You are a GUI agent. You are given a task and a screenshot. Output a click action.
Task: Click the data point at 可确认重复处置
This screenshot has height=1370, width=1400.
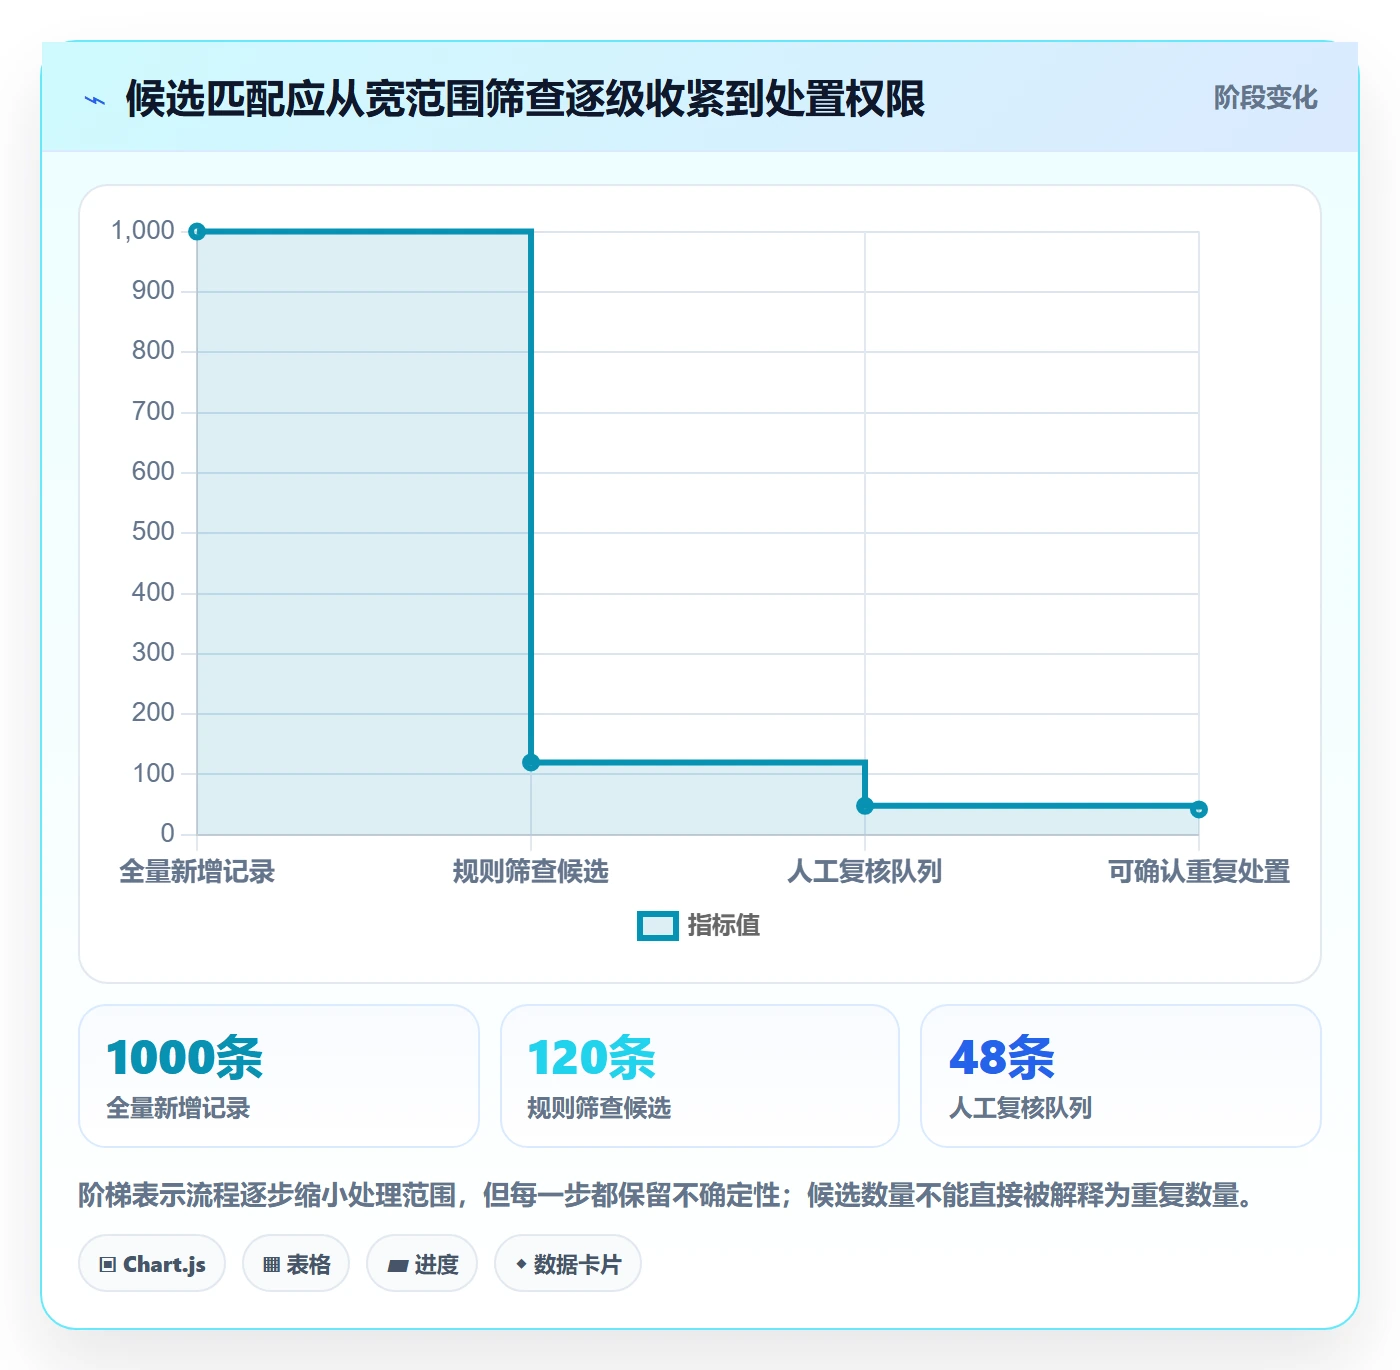(x=1199, y=810)
